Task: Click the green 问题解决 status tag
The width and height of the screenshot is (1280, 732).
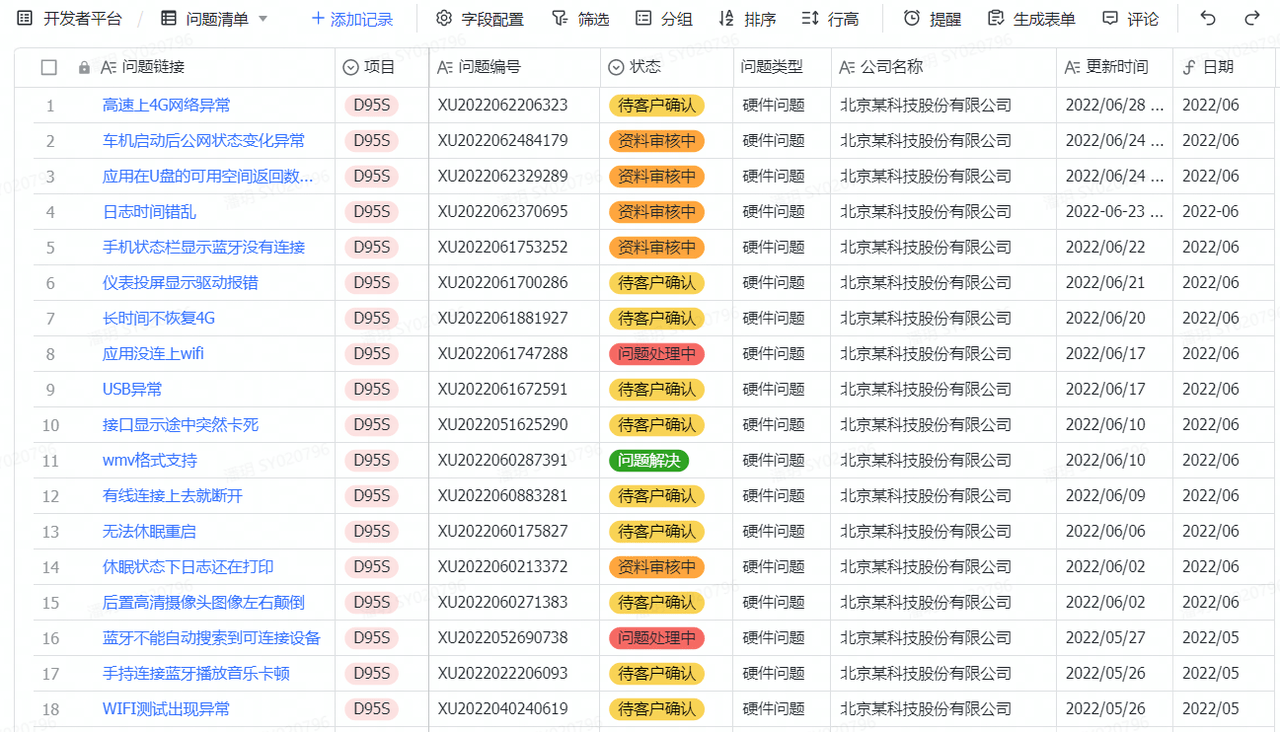Action: click(x=649, y=460)
